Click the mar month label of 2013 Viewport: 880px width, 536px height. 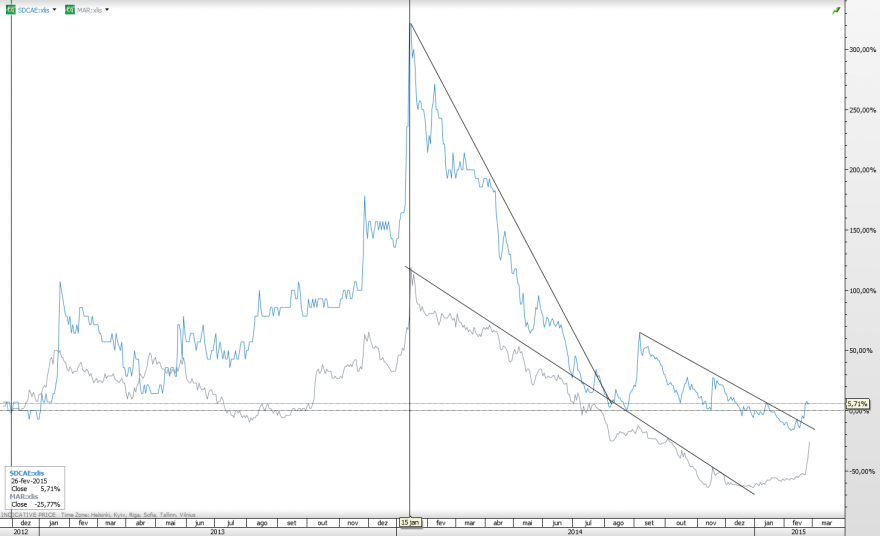(111, 523)
